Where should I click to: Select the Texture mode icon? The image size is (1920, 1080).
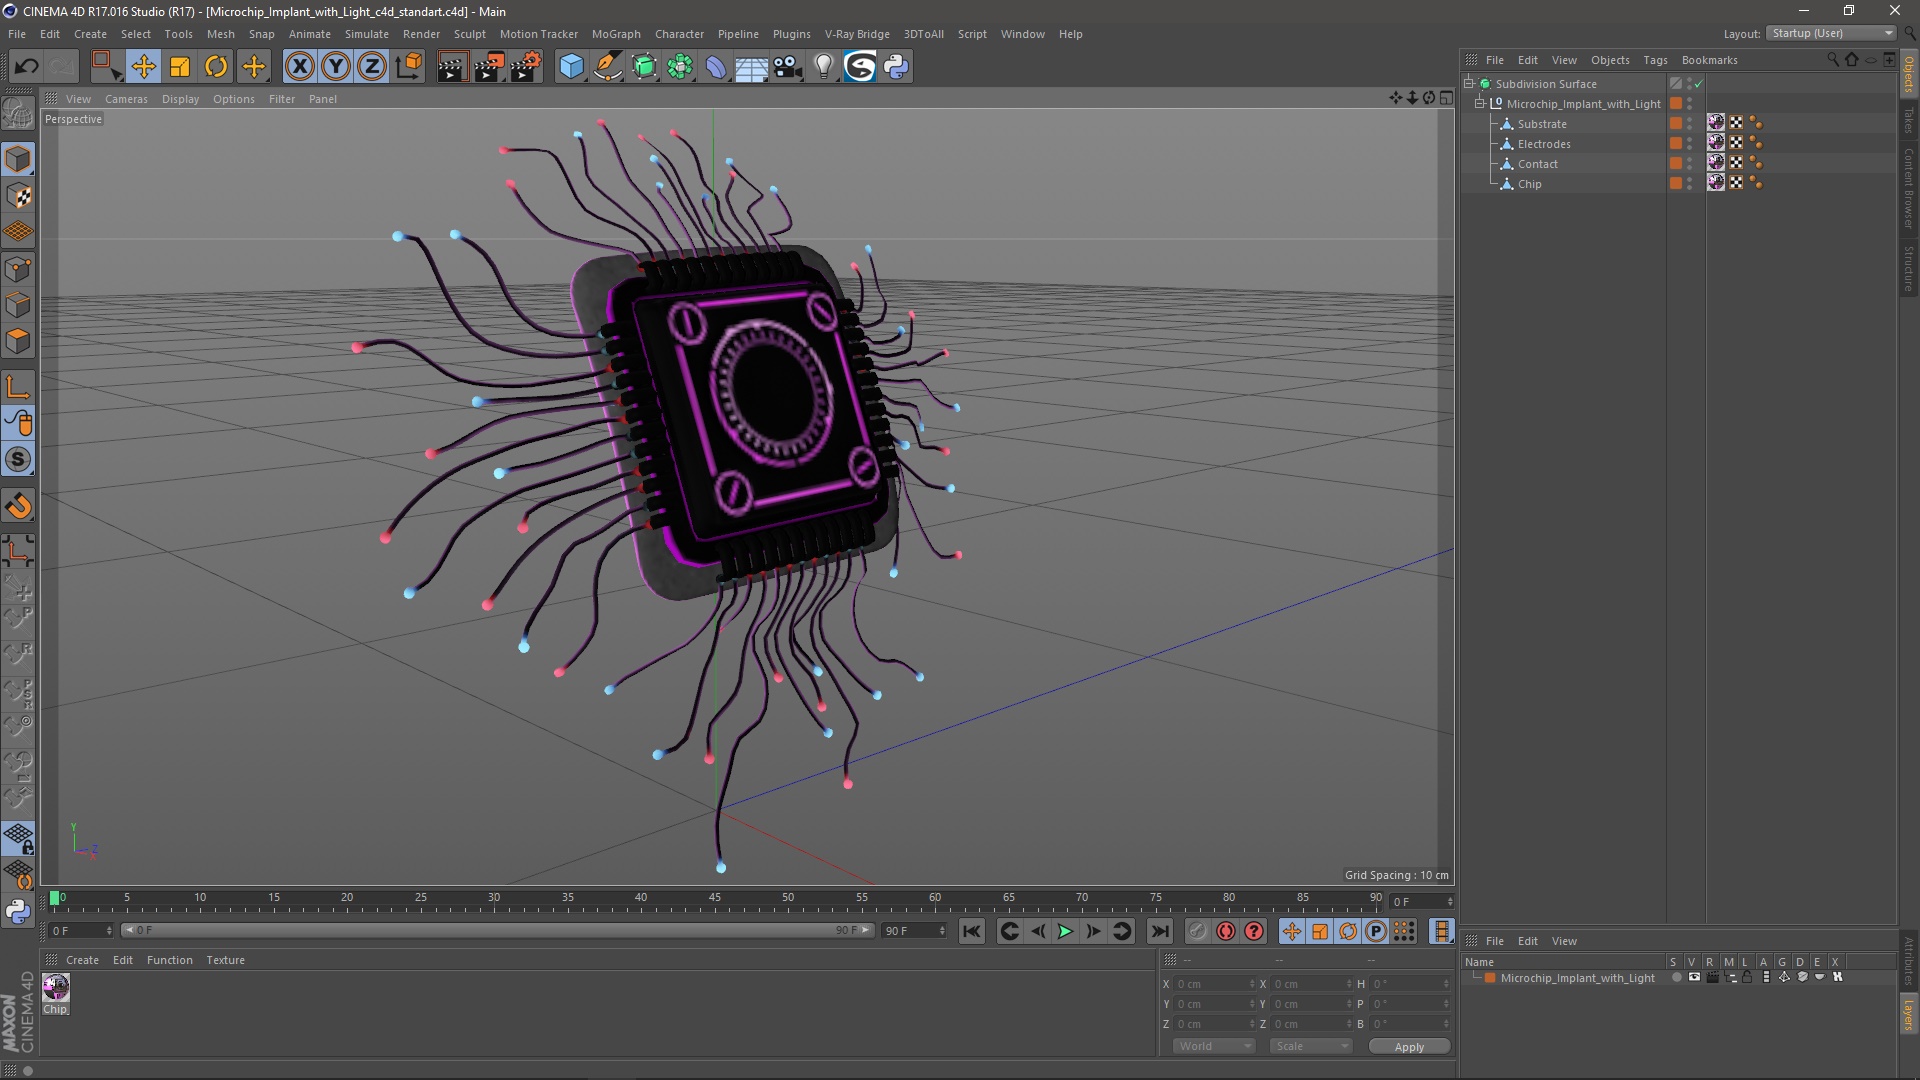[x=18, y=196]
